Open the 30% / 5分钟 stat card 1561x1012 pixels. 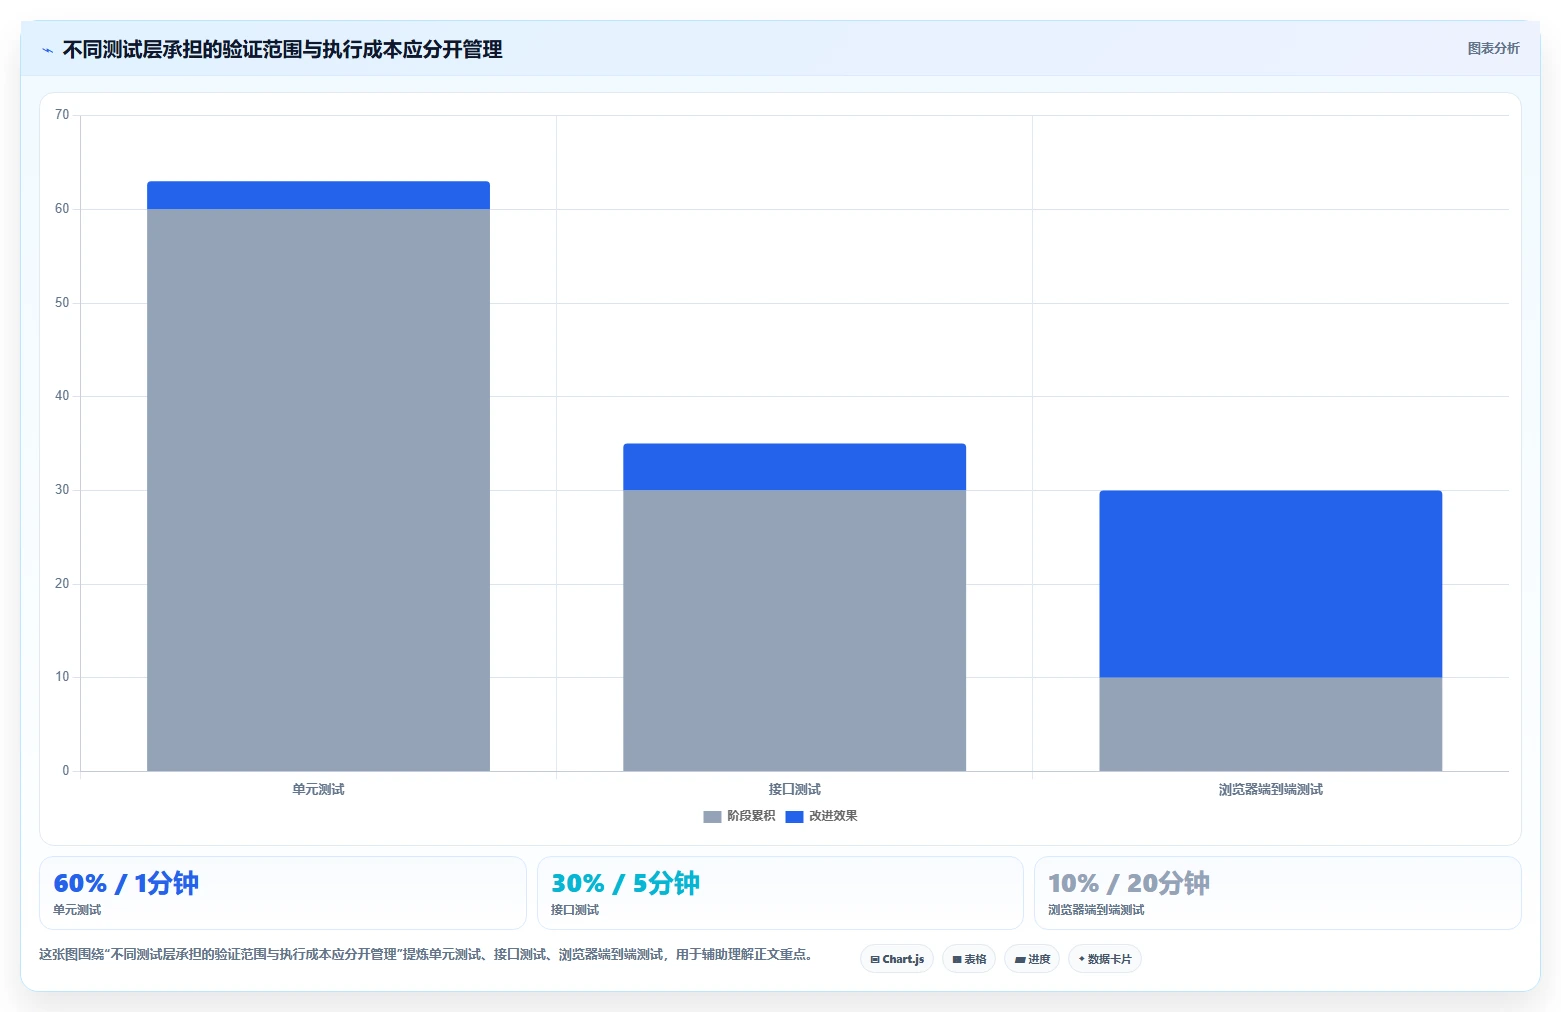780,893
